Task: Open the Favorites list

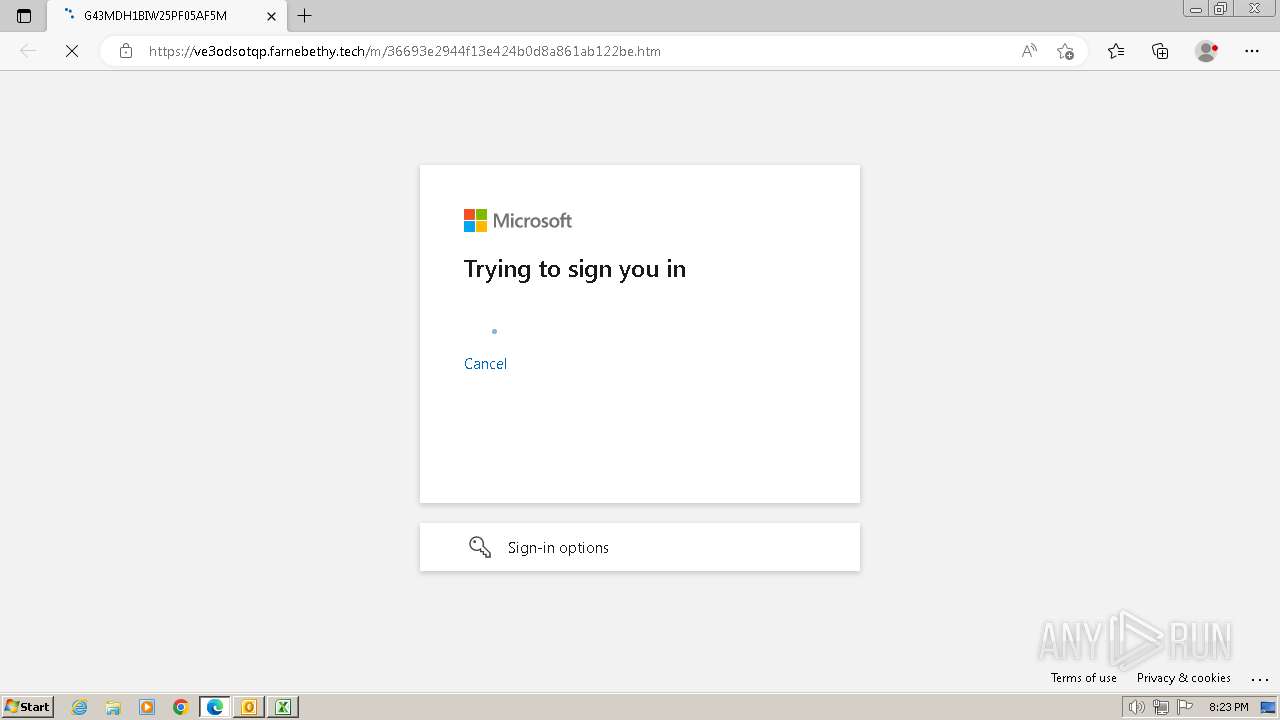Action: 1116,51
